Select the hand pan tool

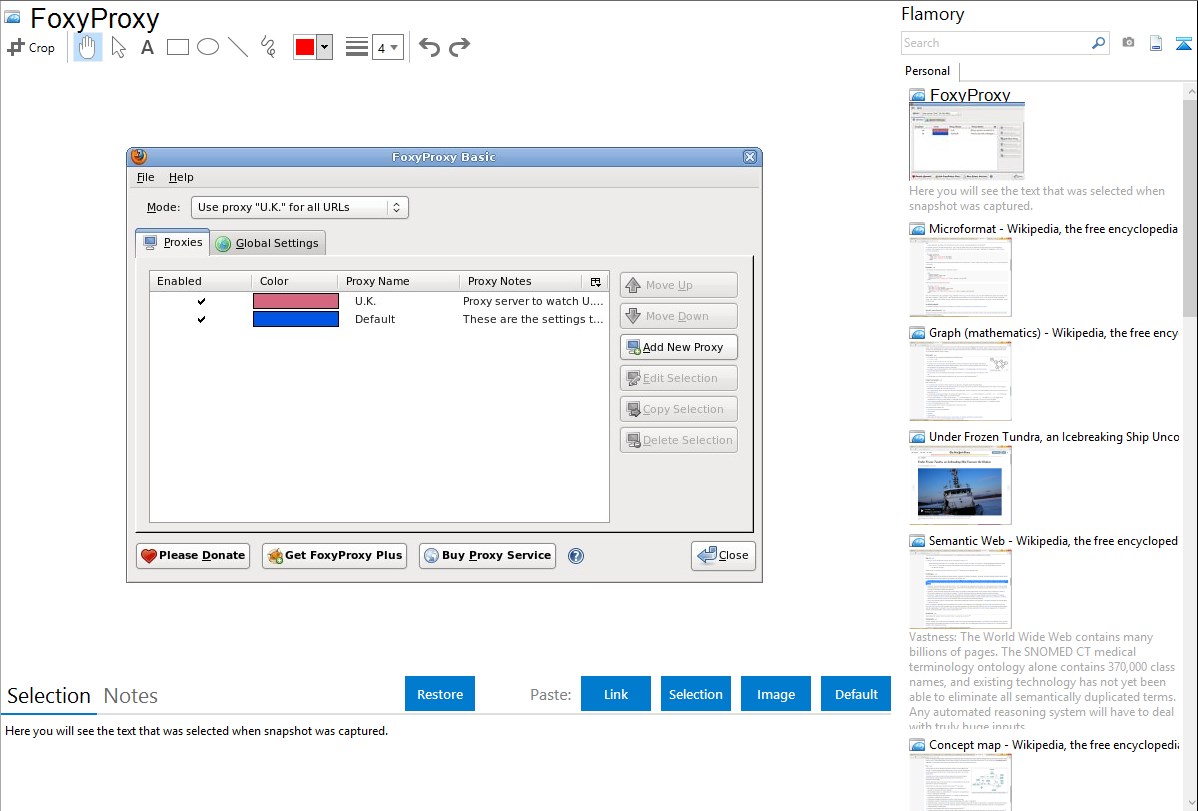click(87, 47)
